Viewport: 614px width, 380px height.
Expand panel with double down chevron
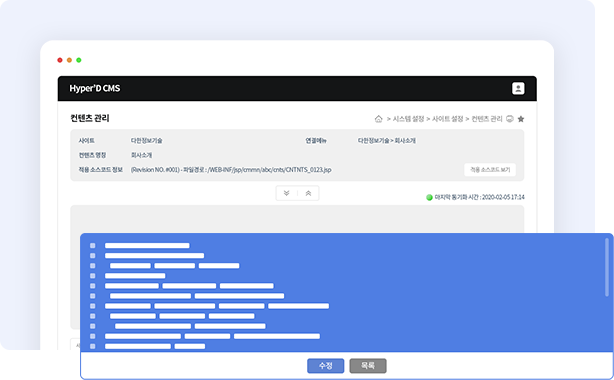pos(286,193)
